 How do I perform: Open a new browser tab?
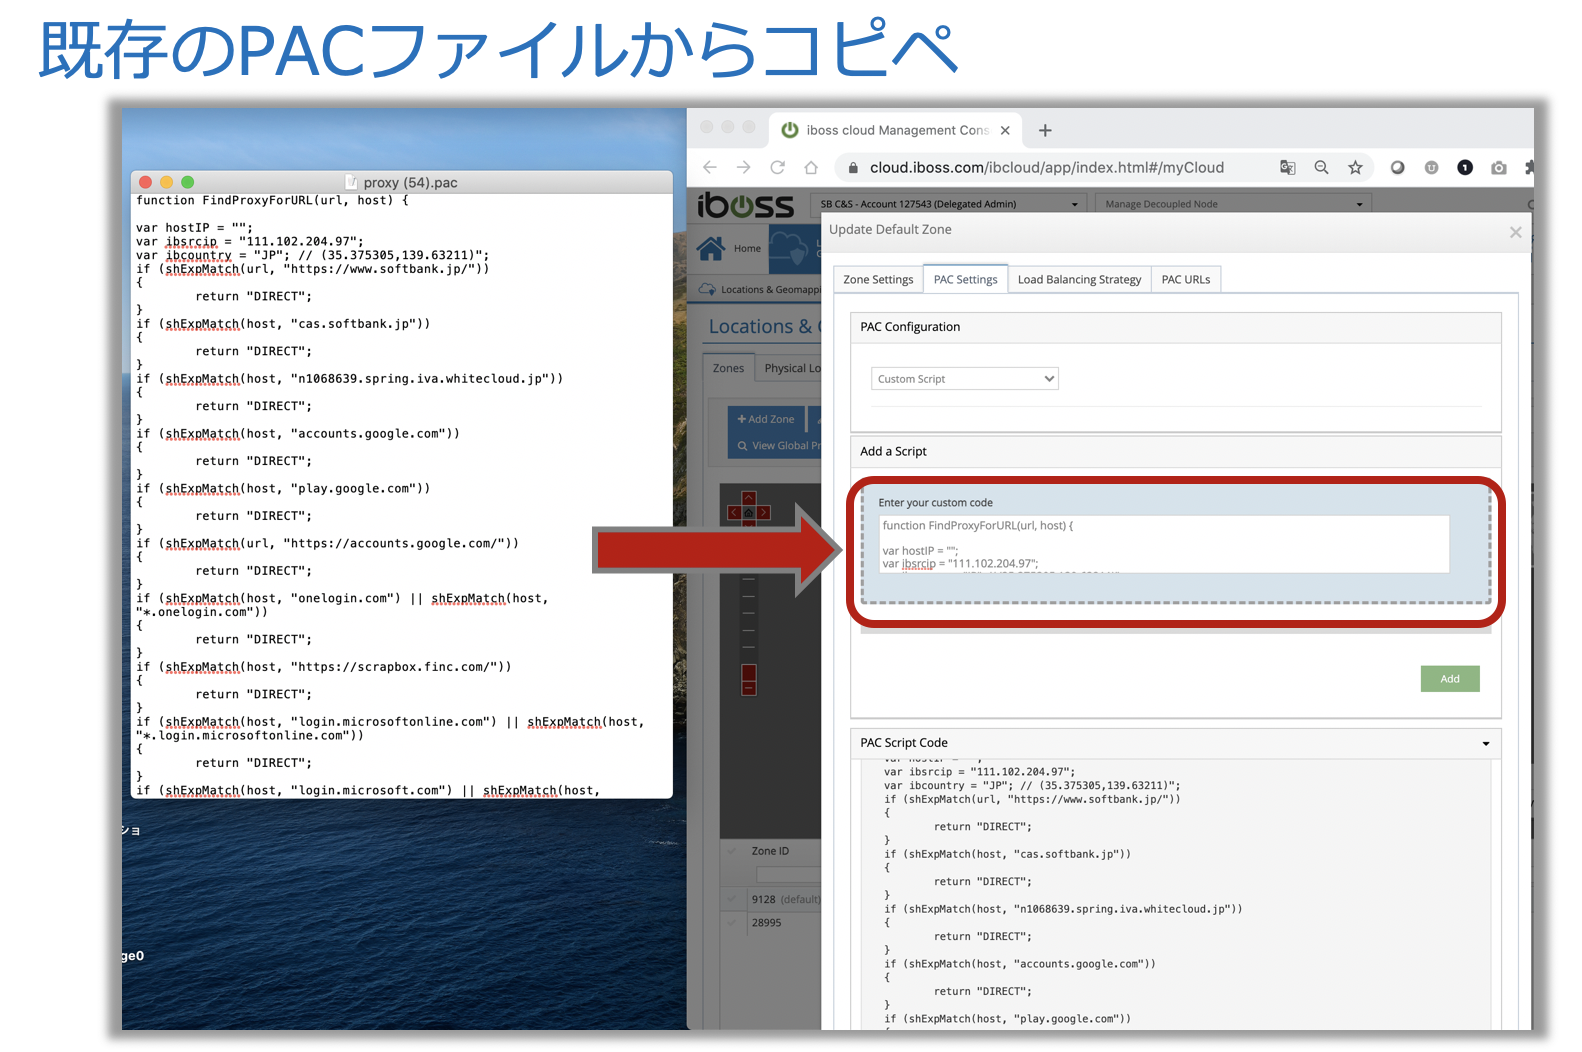pyautogui.click(x=1045, y=130)
